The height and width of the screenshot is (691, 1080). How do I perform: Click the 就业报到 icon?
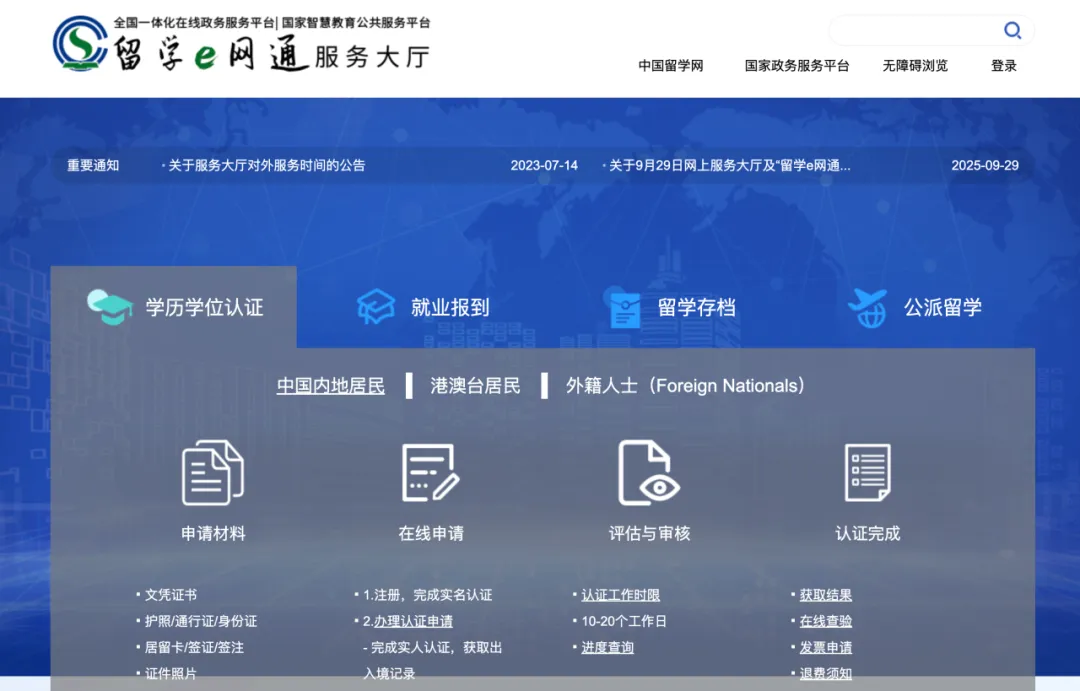click(x=374, y=307)
